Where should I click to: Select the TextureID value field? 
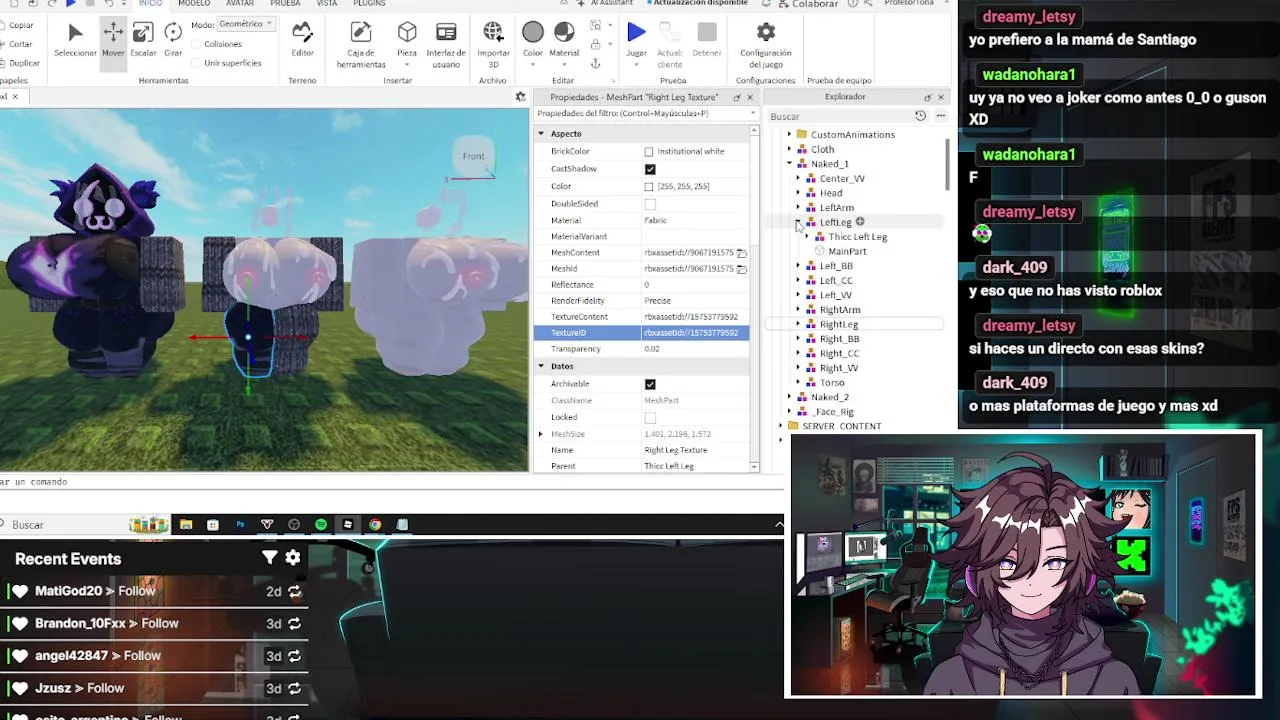pos(695,333)
